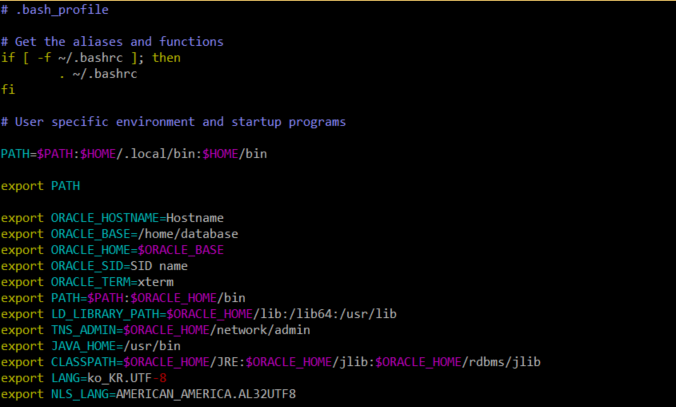Click the 'if [ -f ~/.bashrc ]; then' line
Screen dimensions: 676x407
pyautogui.click(x=91, y=58)
